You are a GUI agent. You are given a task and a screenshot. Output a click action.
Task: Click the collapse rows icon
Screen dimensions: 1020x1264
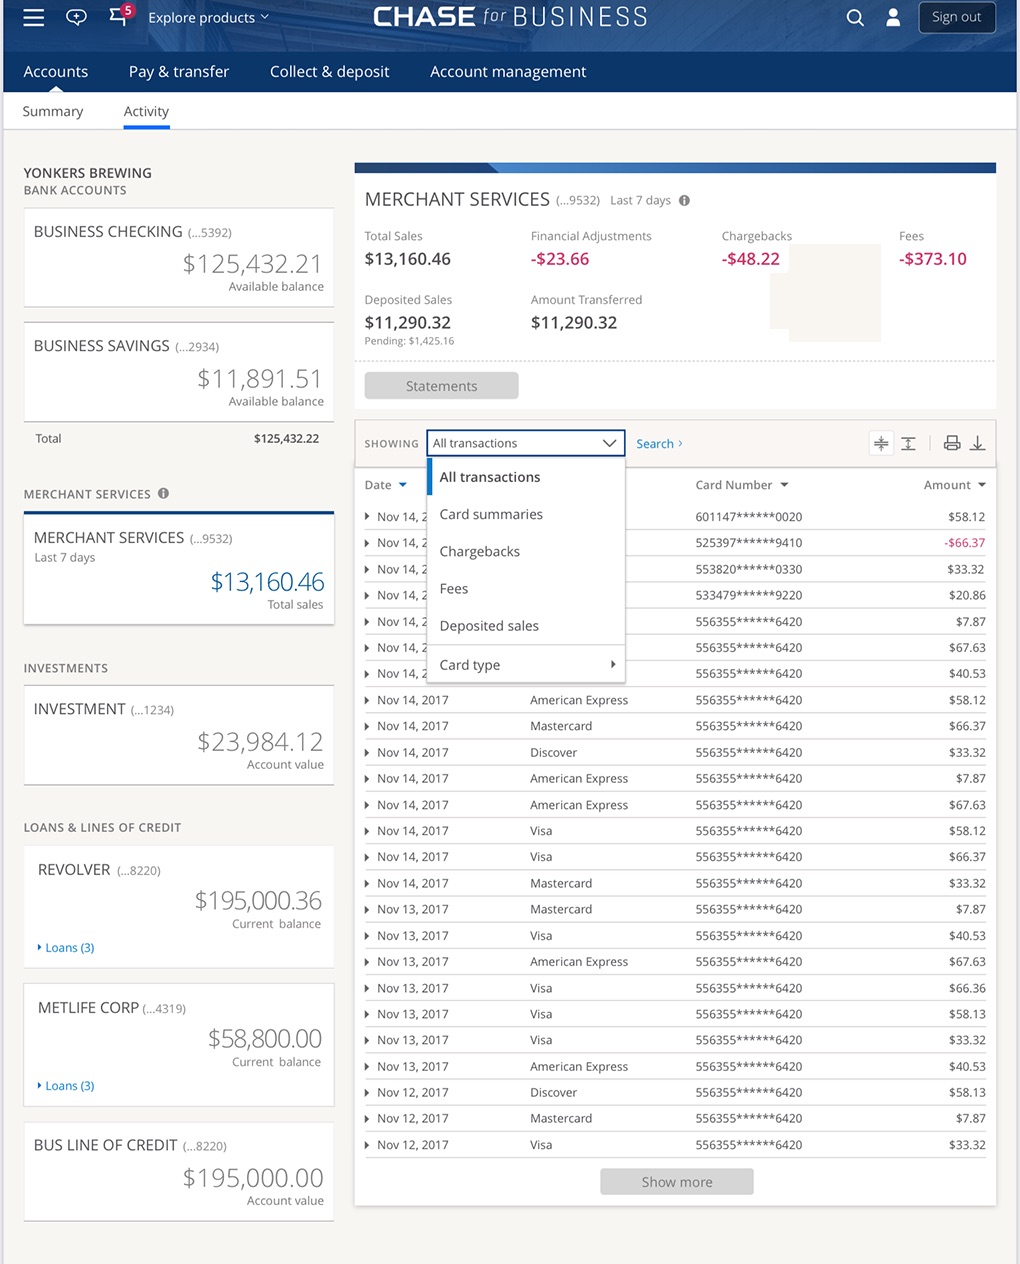coord(881,443)
